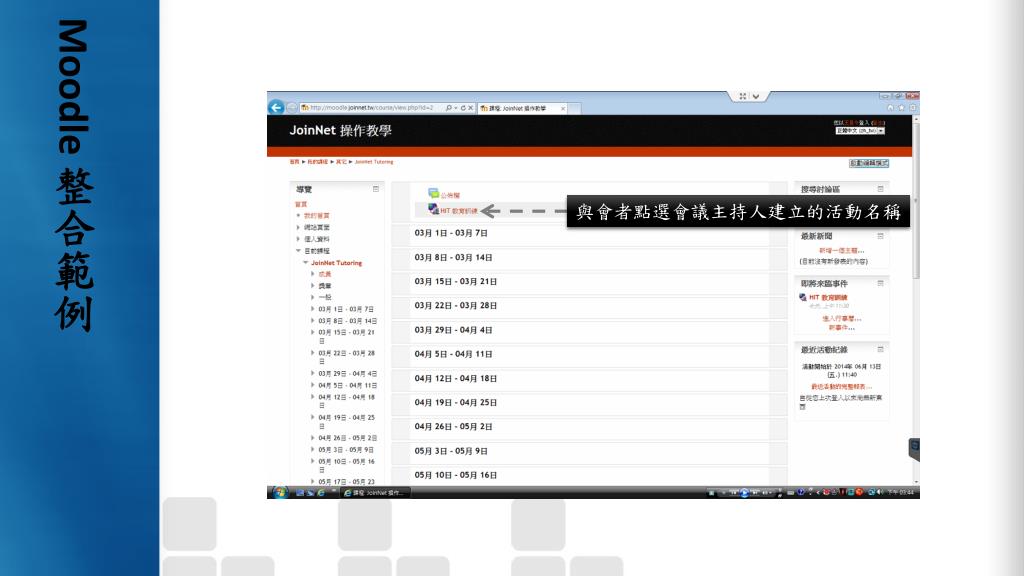Click the 05月 10日 - 05月 16日 section heading
The width and height of the screenshot is (1024, 576).
tap(456, 475)
